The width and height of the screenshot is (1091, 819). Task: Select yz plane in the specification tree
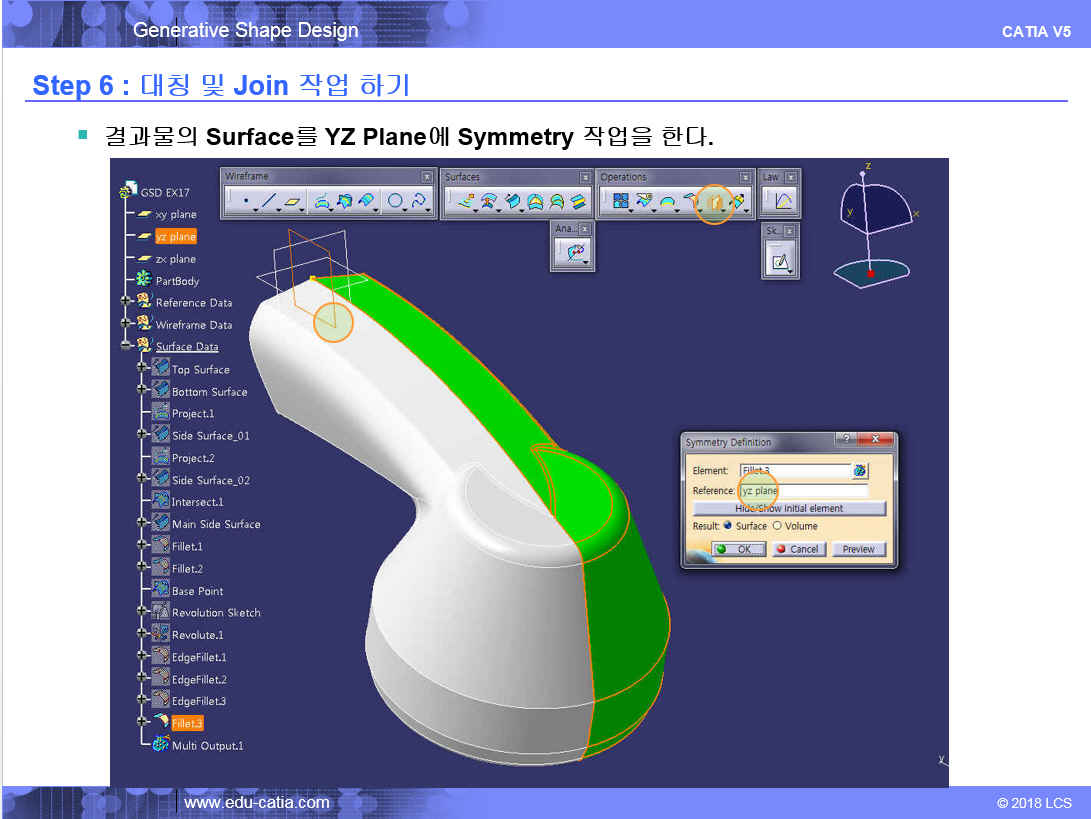[x=175, y=237]
